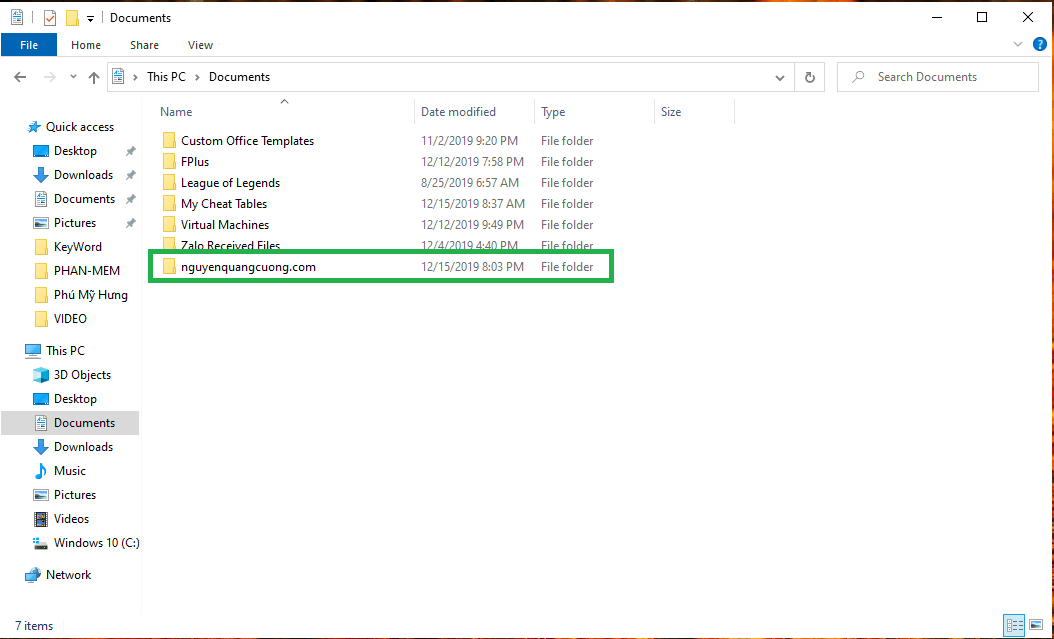Open the File menu
The image size is (1054, 639).
click(x=29, y=45)
